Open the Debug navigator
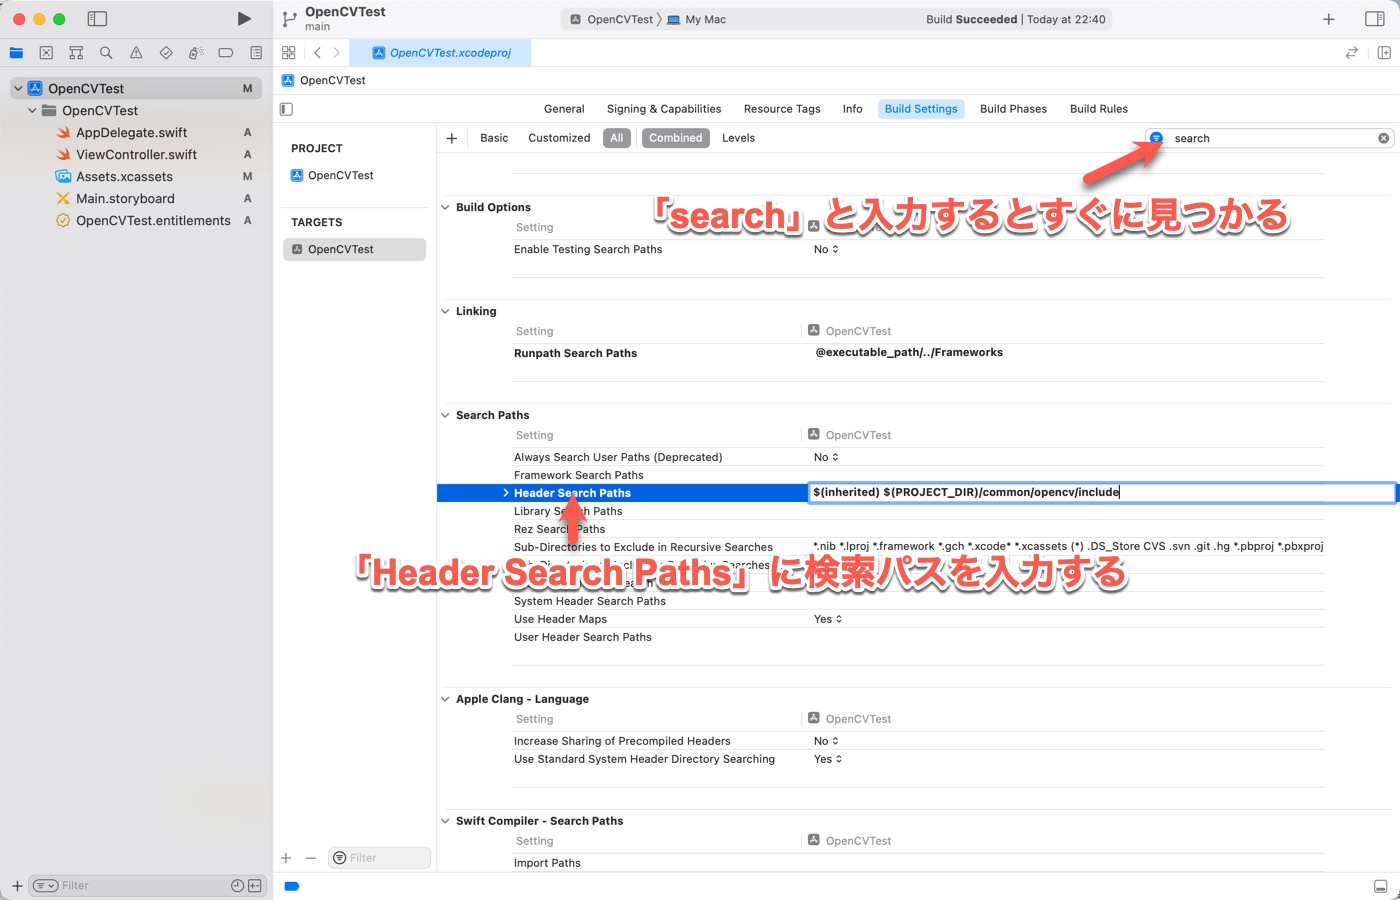The image size is (1400, 900). click(196, 53)
